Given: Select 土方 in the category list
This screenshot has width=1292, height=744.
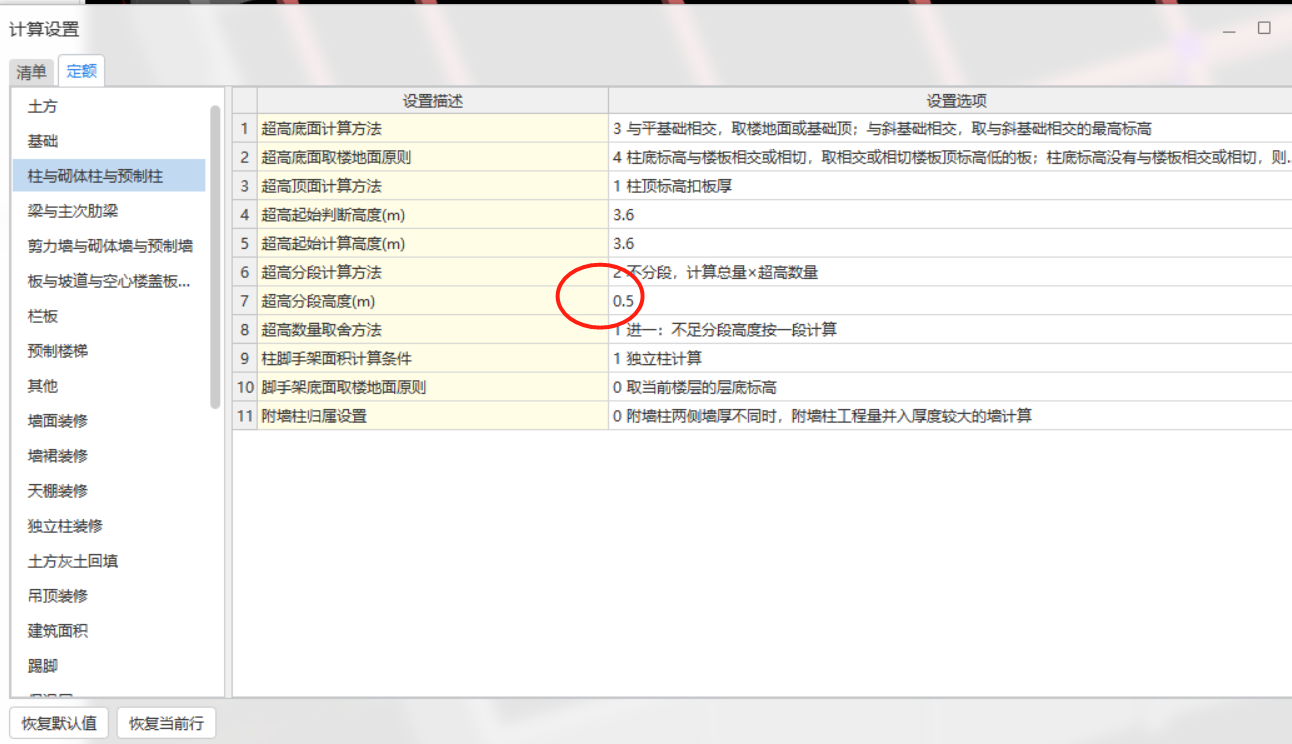Looking at the screenshot, I should coord(108,106).
